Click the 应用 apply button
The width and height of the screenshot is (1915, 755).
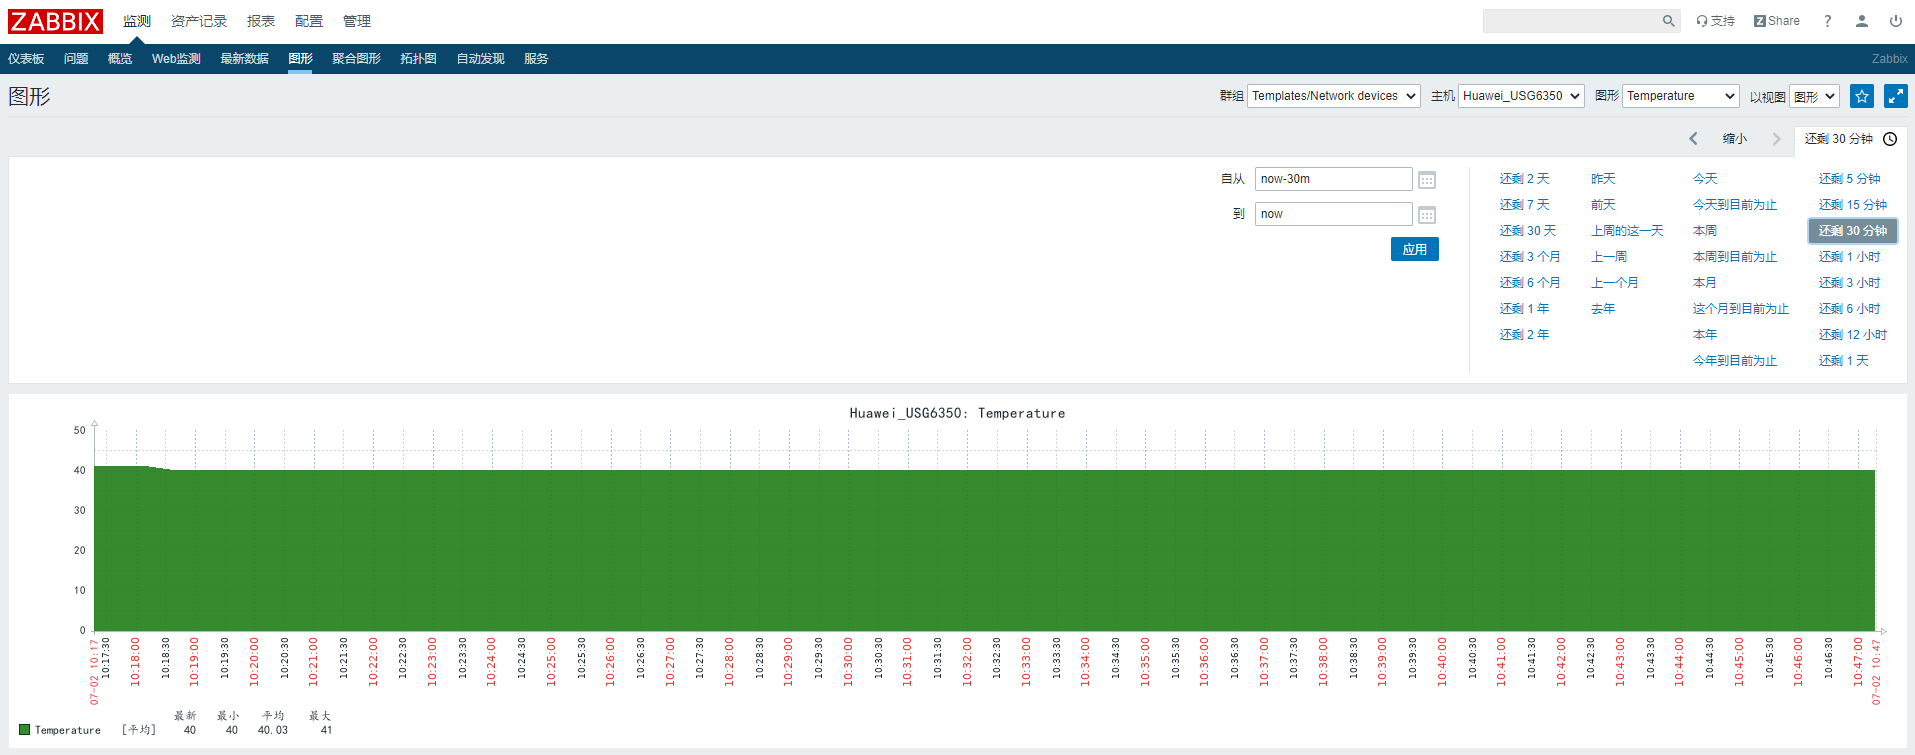pos(1415,249)
